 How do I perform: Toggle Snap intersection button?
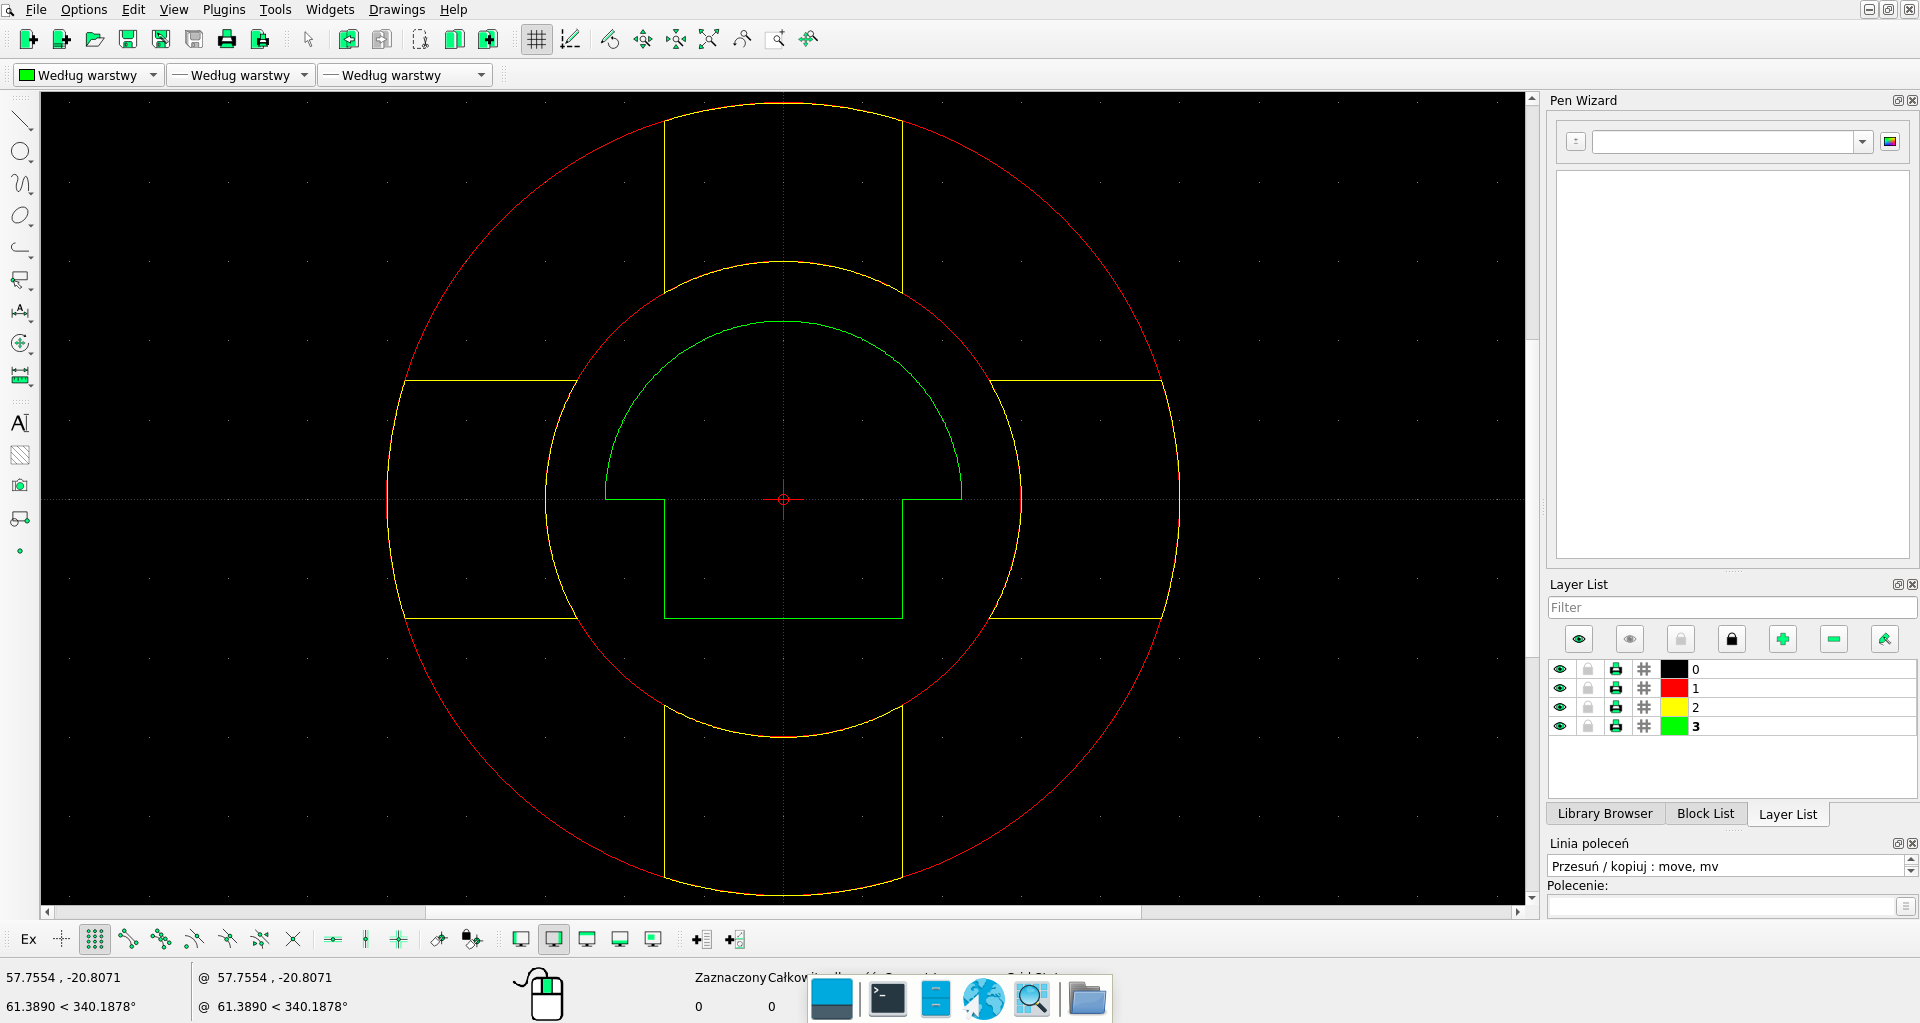[293, 939]
